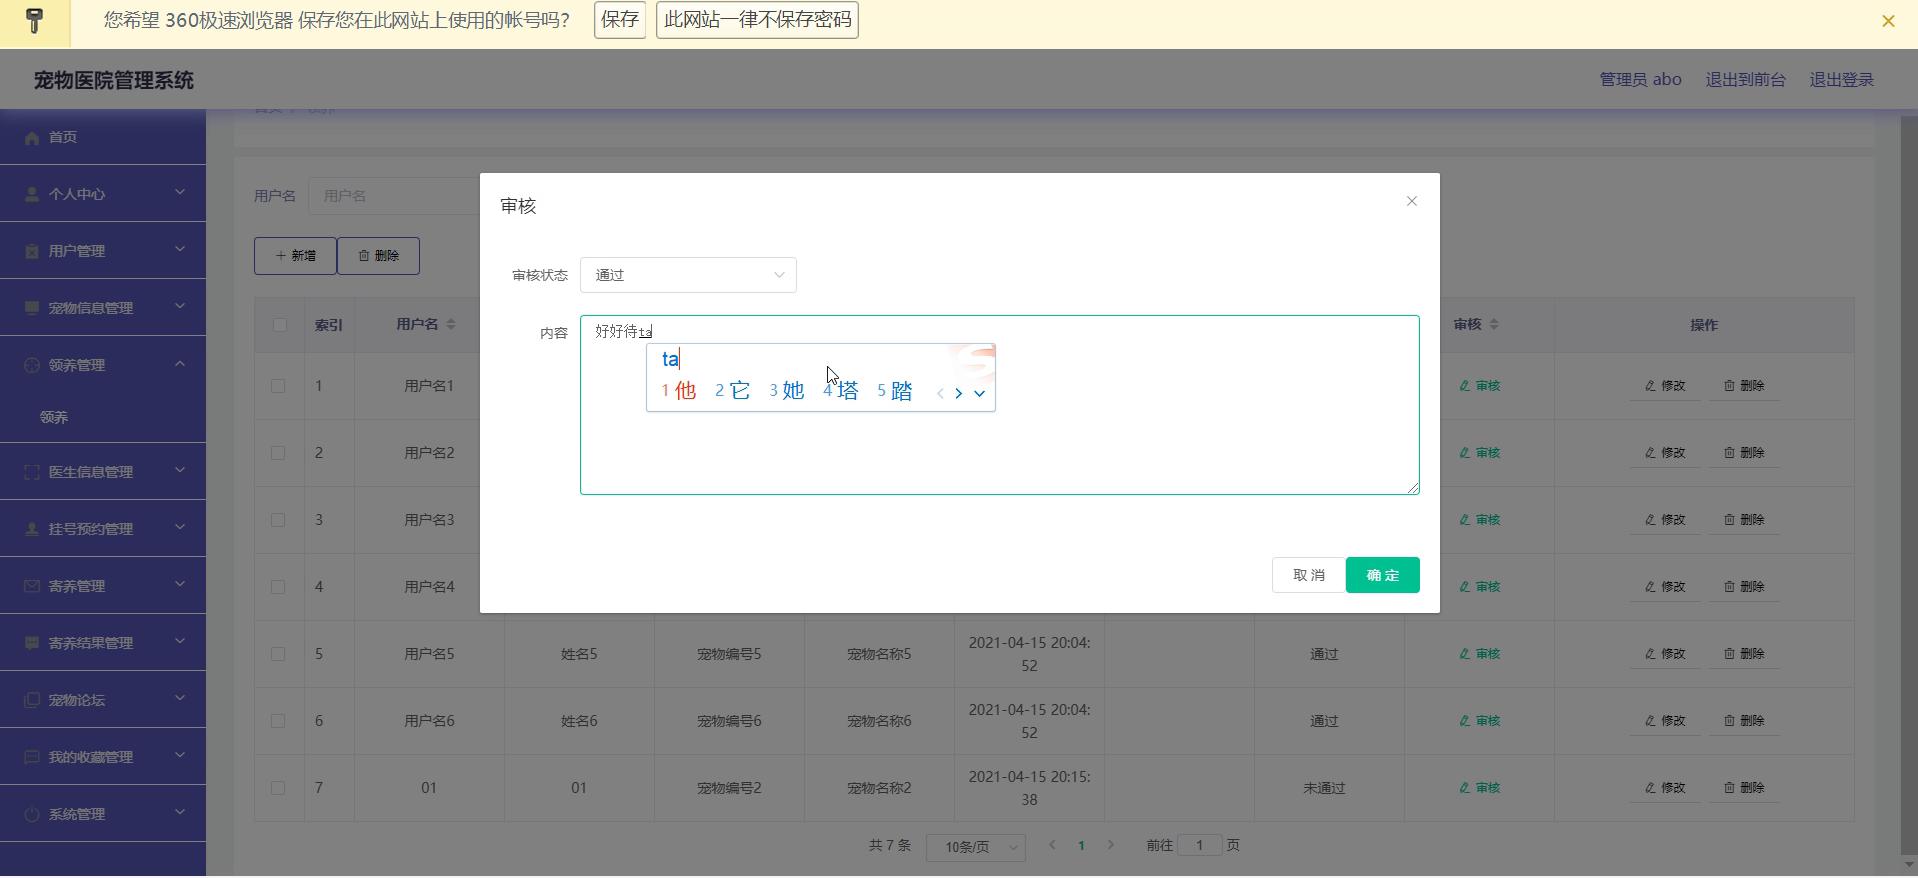Expand 个人中心 sidebar menu
Image resolution: width=1918 pixels, height=878 pixels.
[x=103, y=194]
